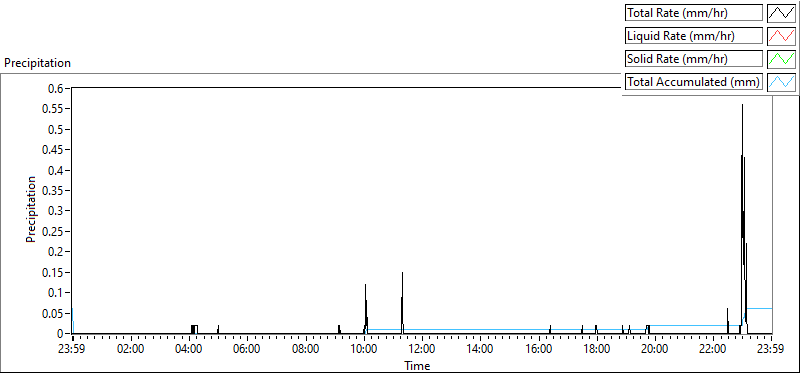This screenshot has height=373, width=800.
Task: Click the 02:00 time axis label
Action: tap(131, 350)
